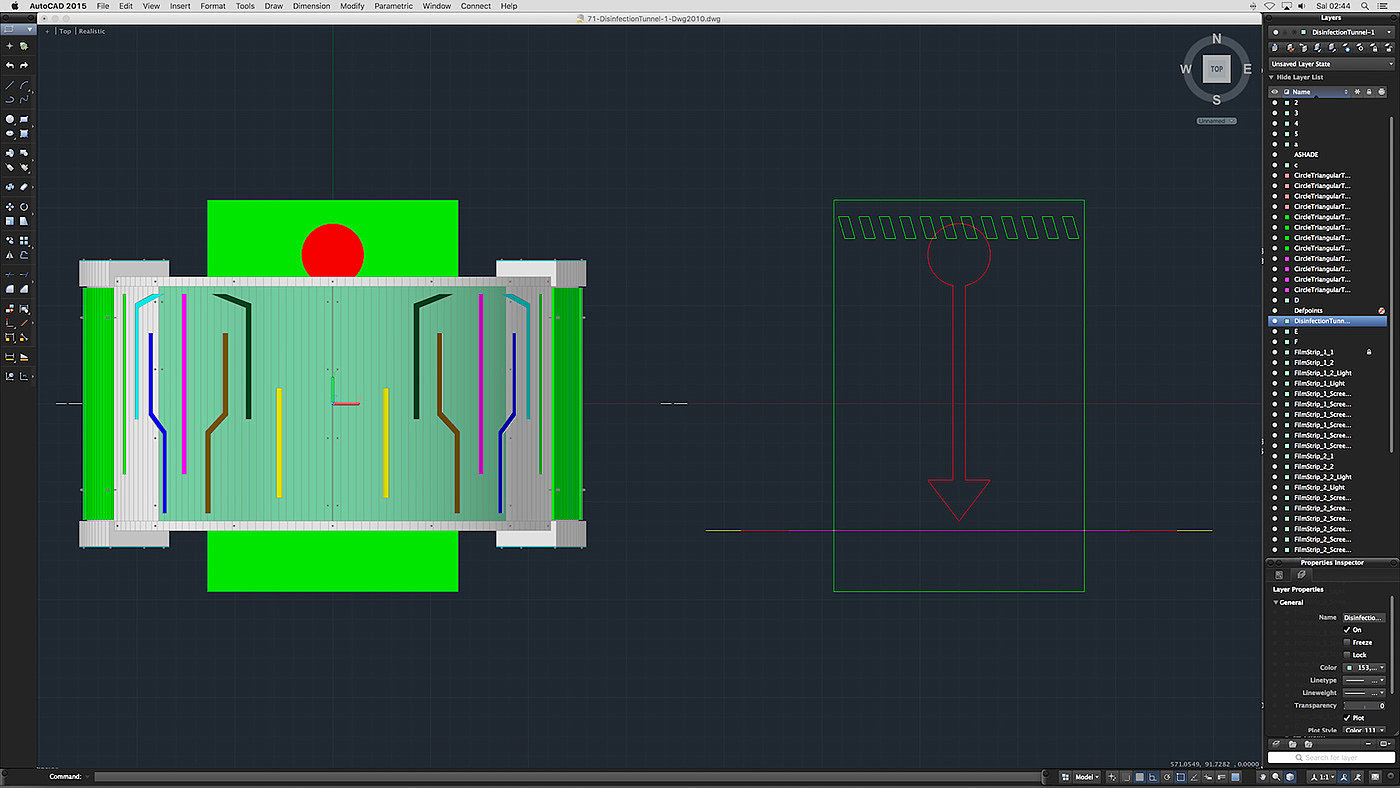Open the Unsaved Layer State dropdown
Viewport: 1400px width, 788px height.
click(1328, 64)
